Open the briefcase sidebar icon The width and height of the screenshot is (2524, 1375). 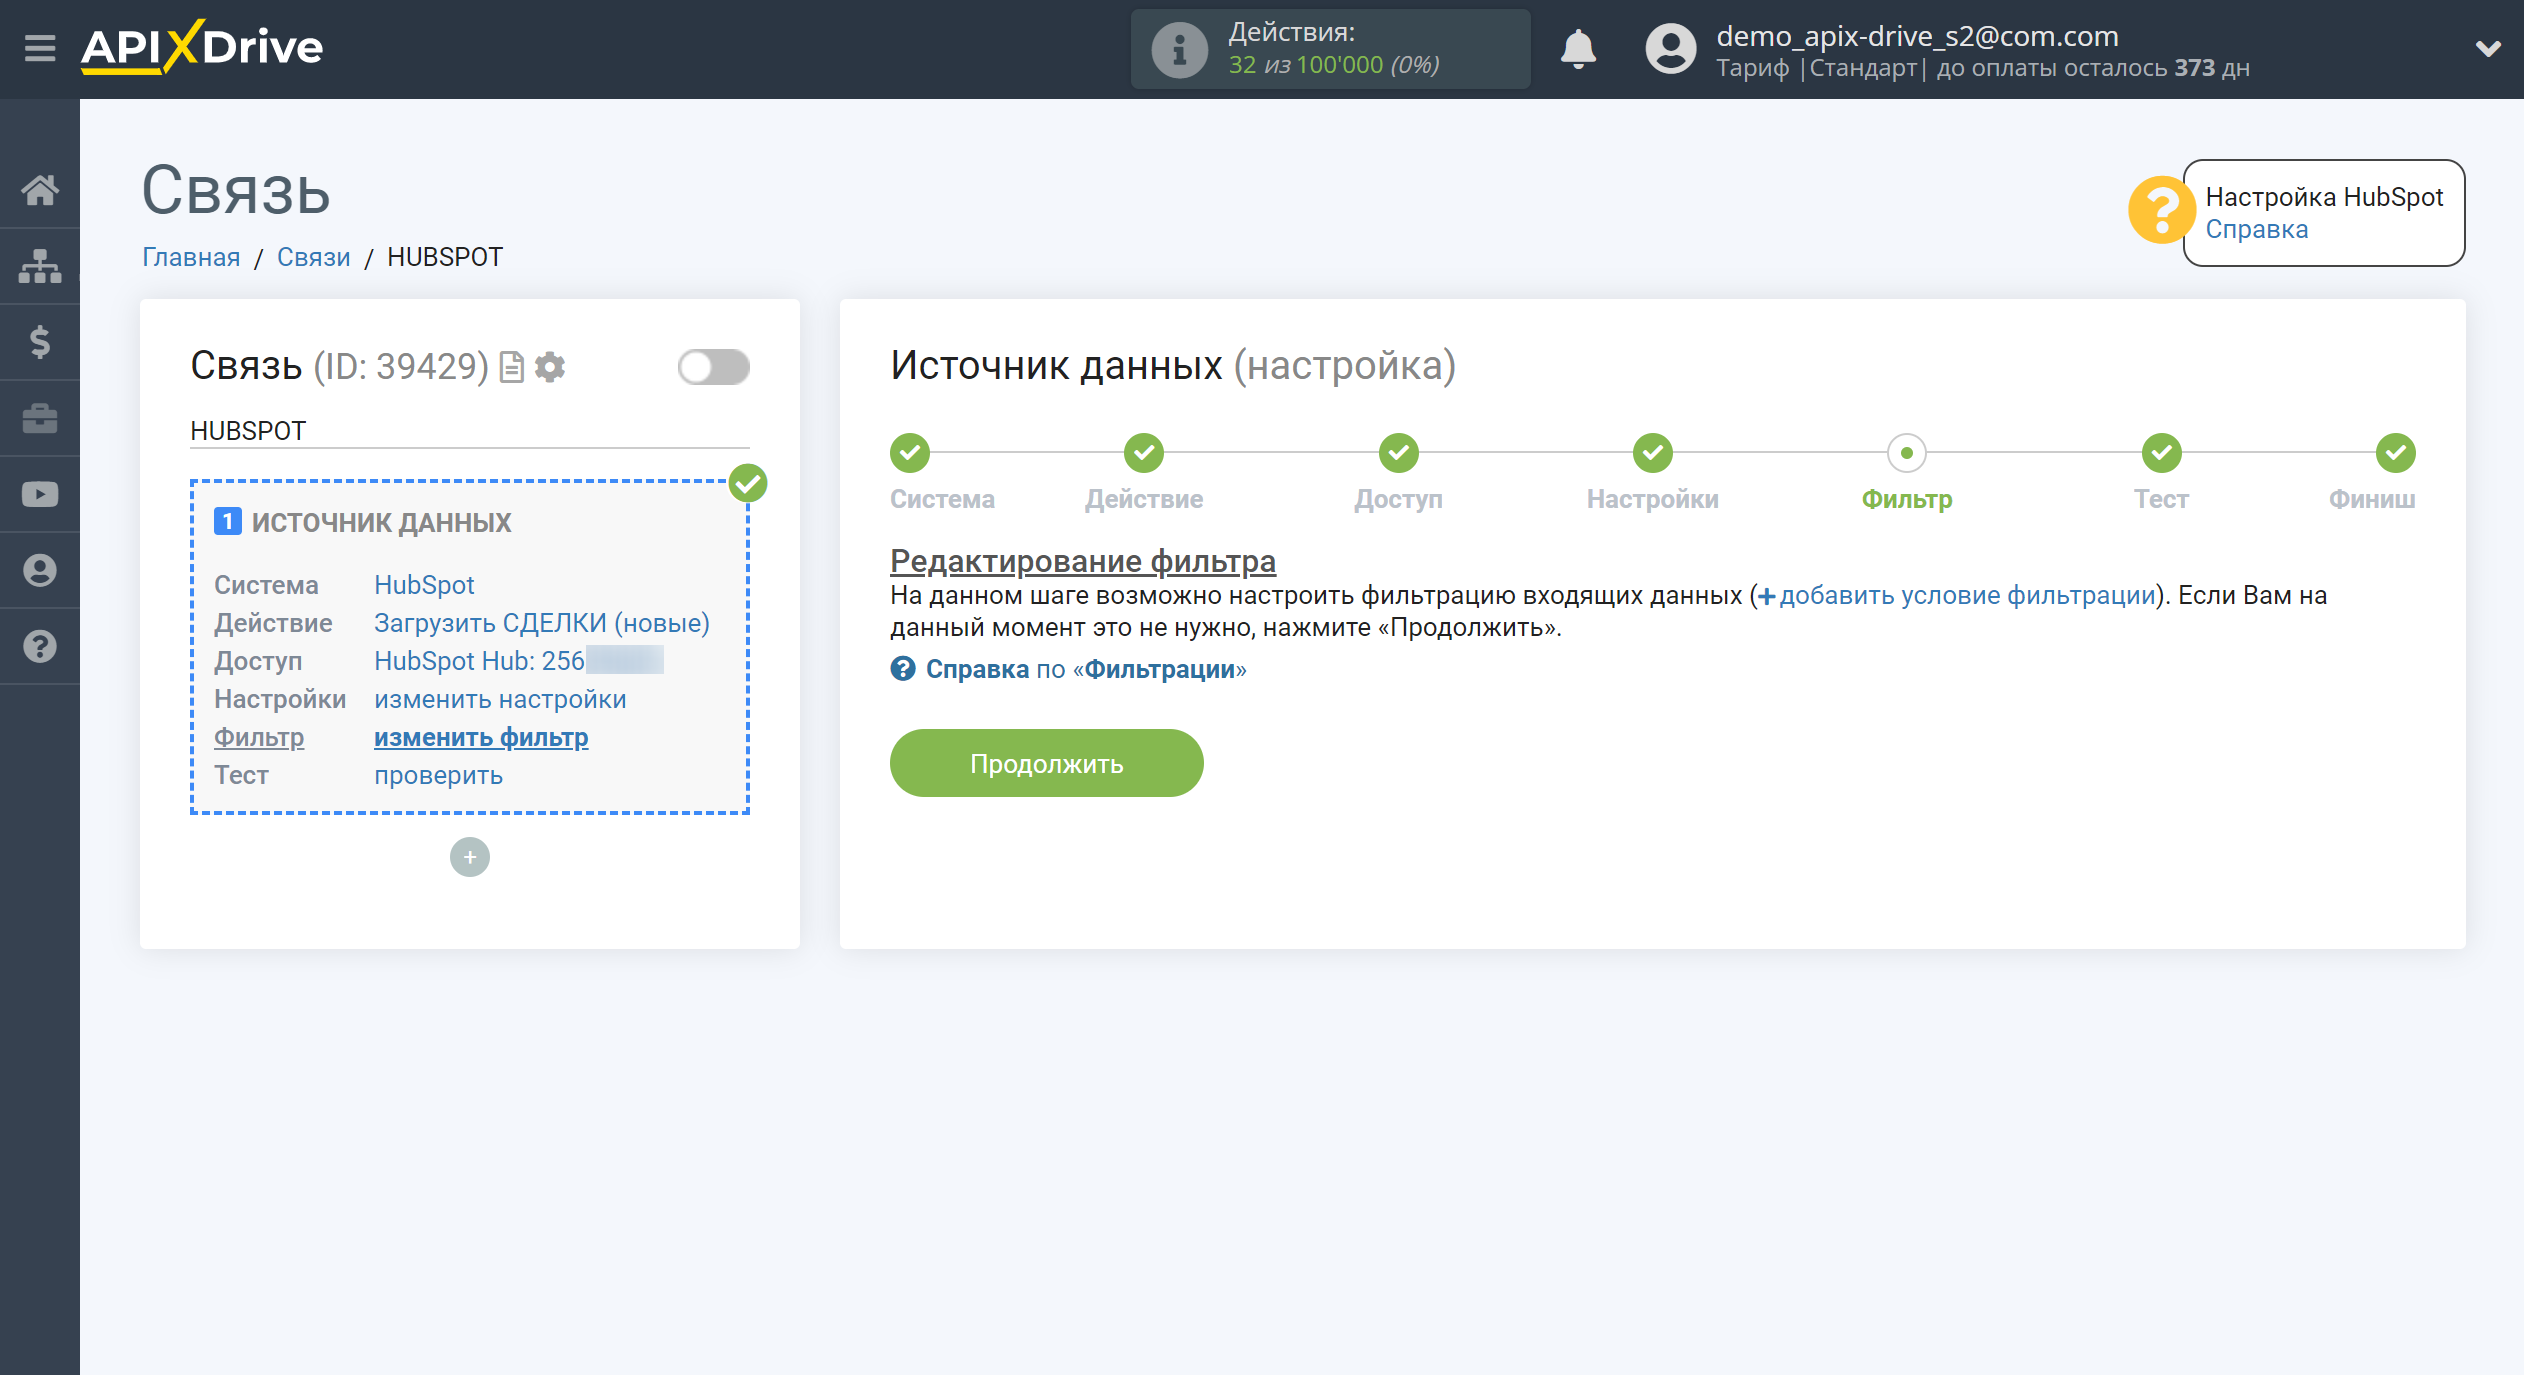pyautogui.click(x=40, y=418)
